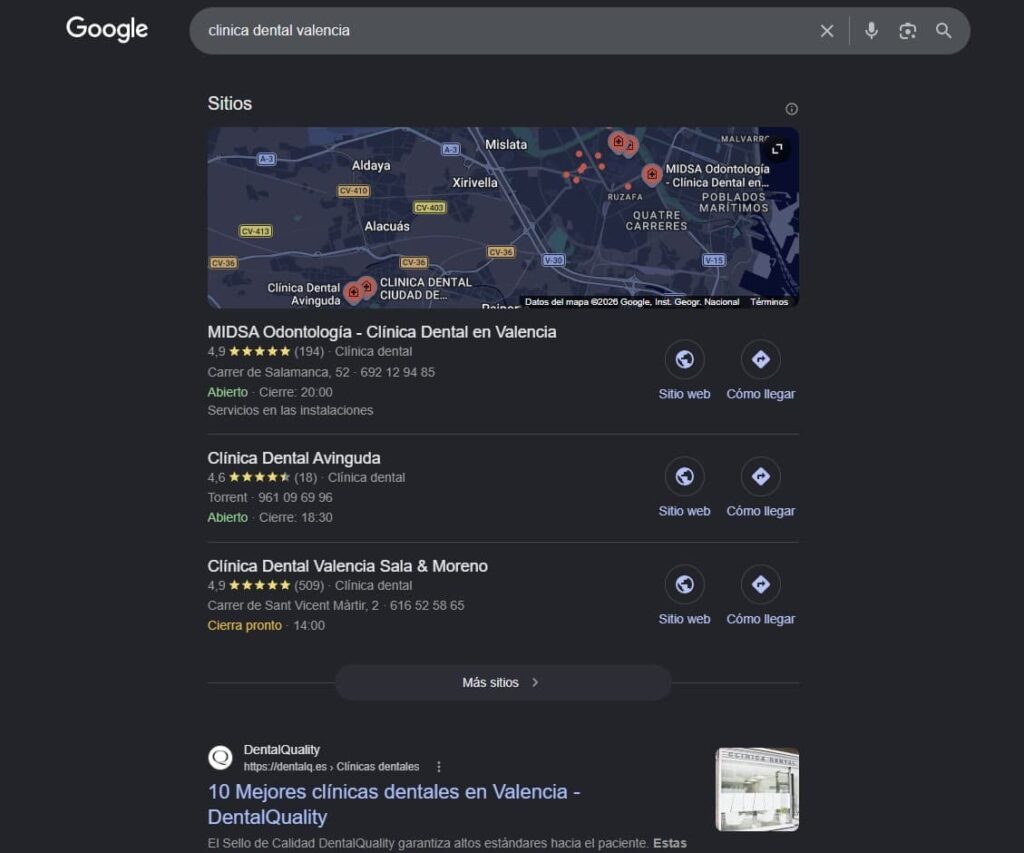Click the Clínica Dental Avinguda map pin

coord(353,292)
